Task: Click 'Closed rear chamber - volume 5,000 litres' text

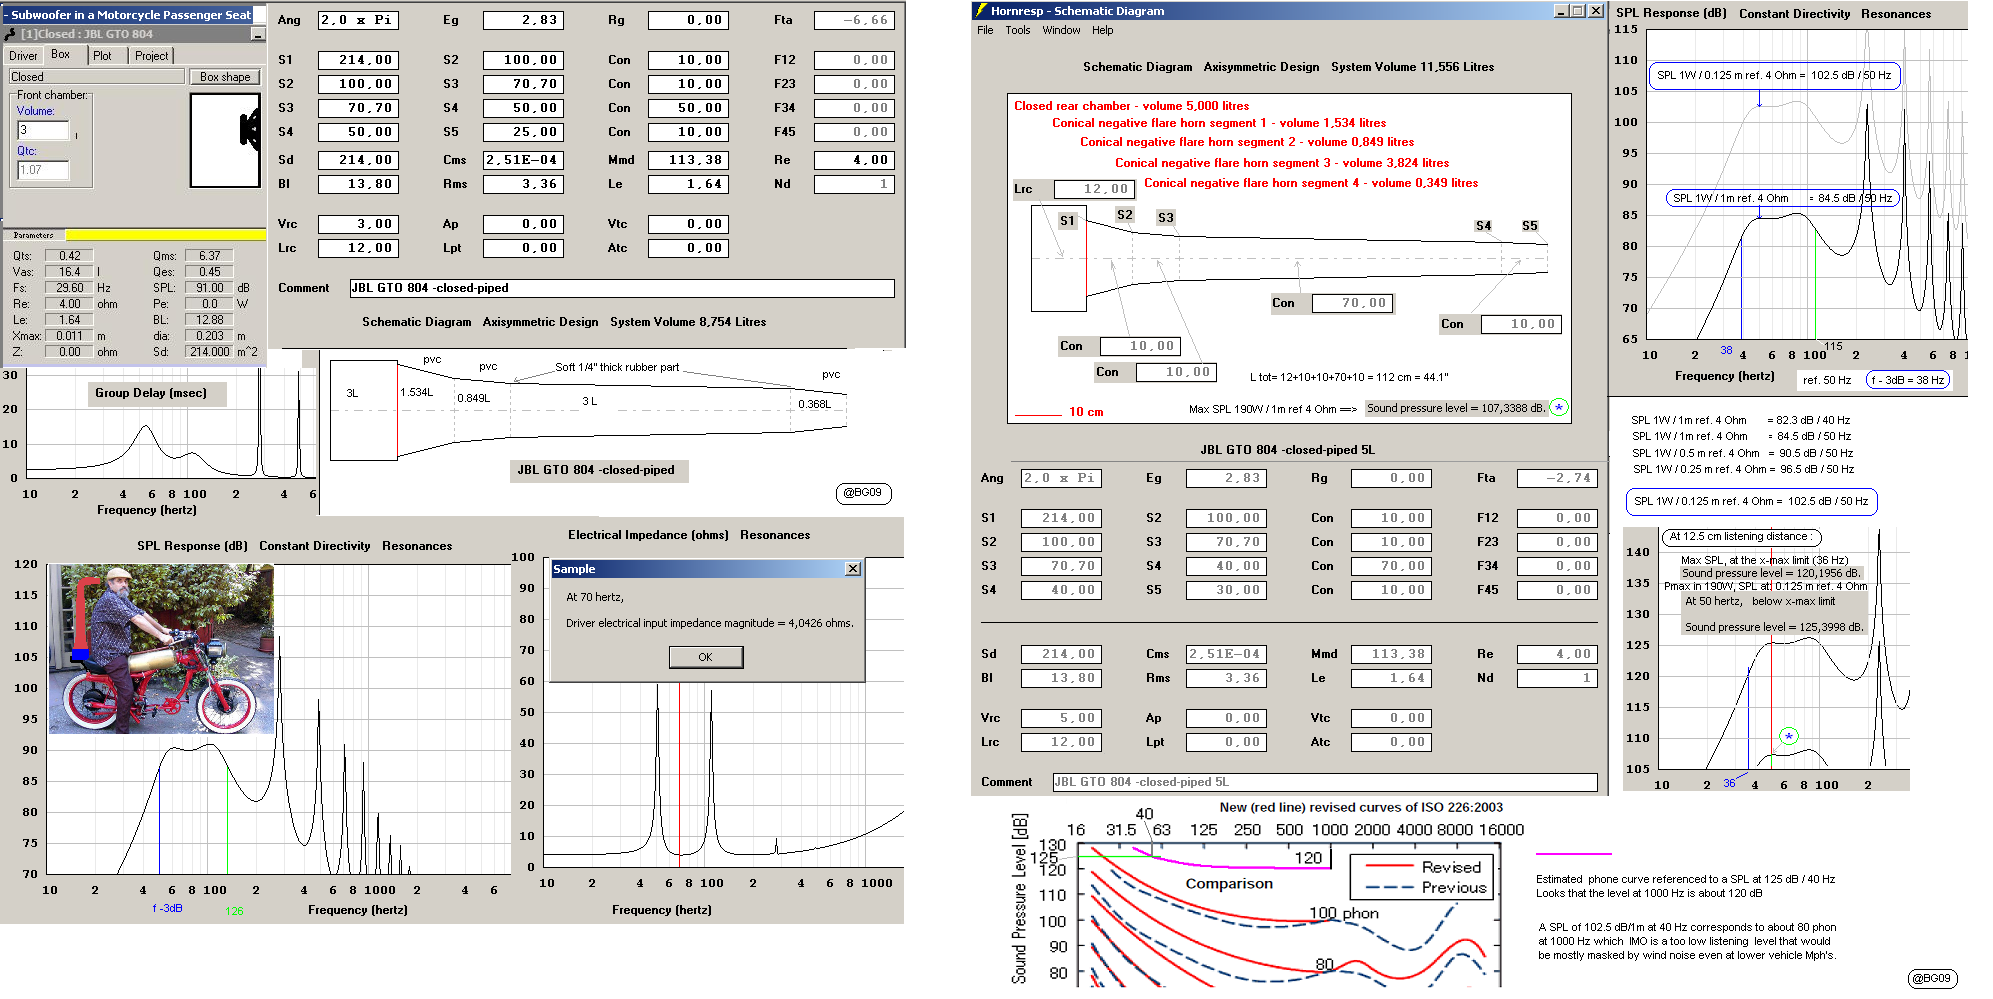Action: click(x=1131, y=106)
